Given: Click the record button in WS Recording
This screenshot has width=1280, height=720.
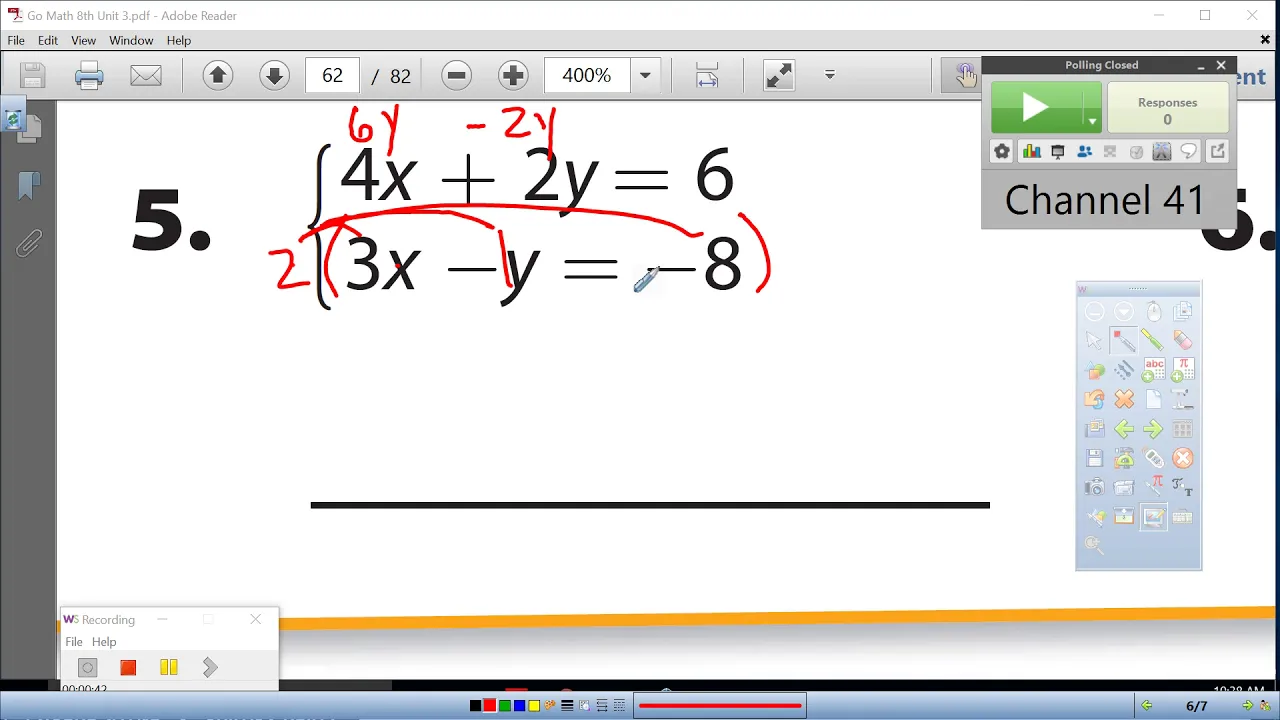Looking at the screenshot, I should (x=87, y=668).
